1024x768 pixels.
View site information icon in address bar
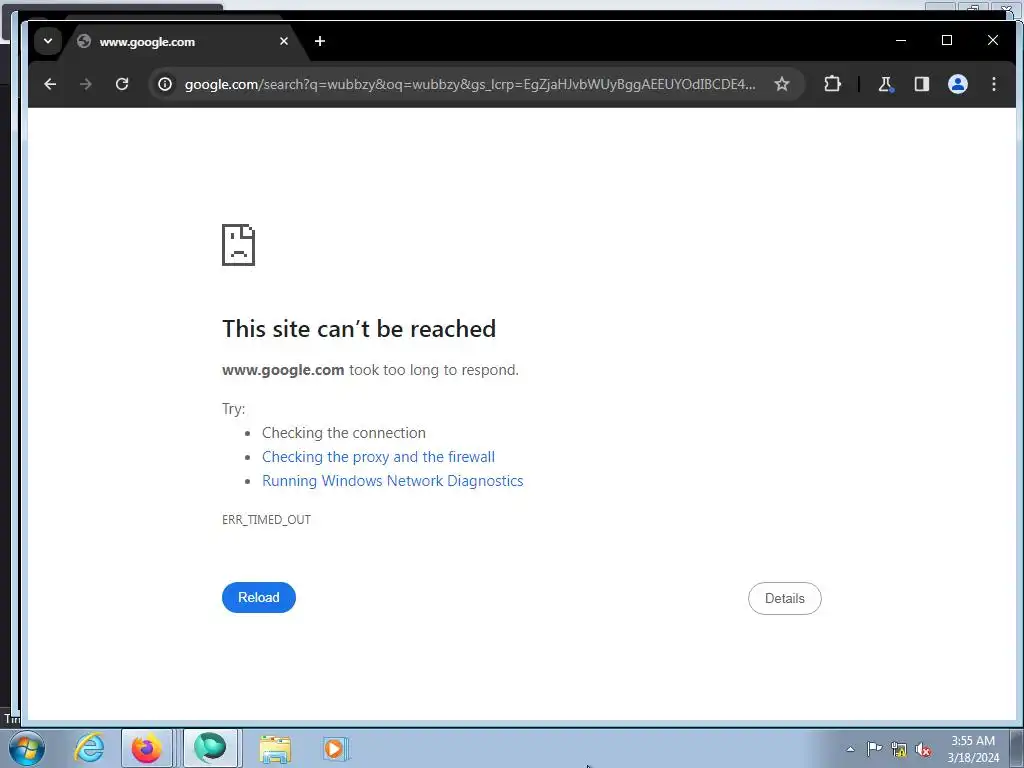pyautogui.click(x=165, y=84)
